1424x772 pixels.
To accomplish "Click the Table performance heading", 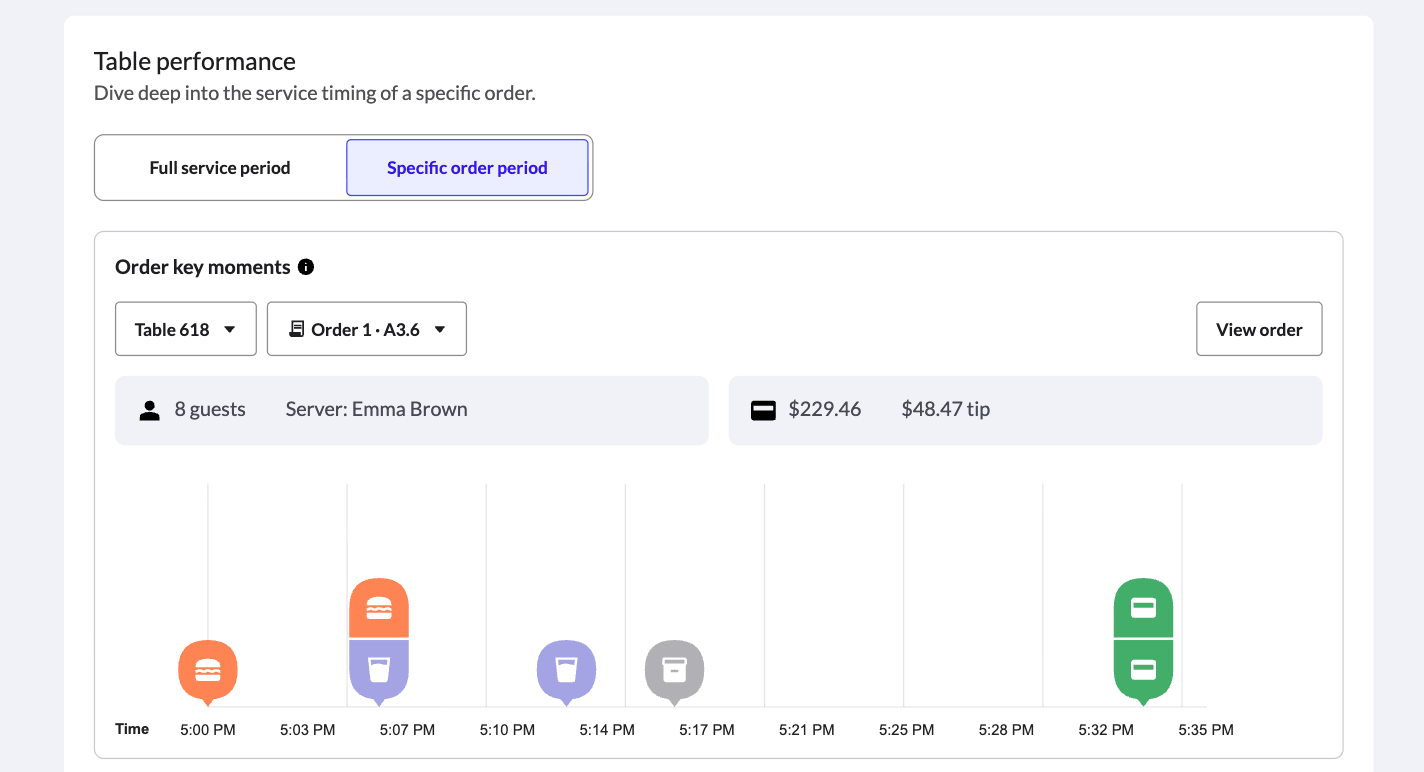I will (x=195, y=62).
